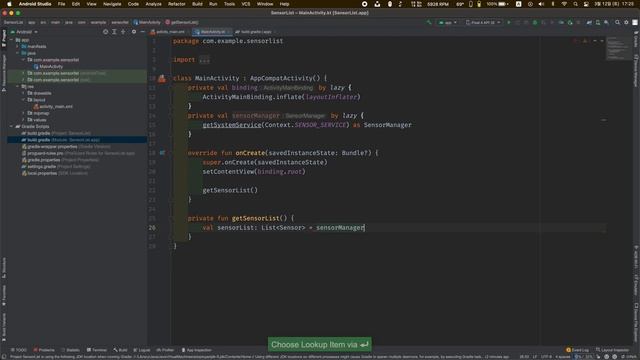Switch to the MainActivity.kt editor tab
640x360 pixels.
tap(211, 32)
